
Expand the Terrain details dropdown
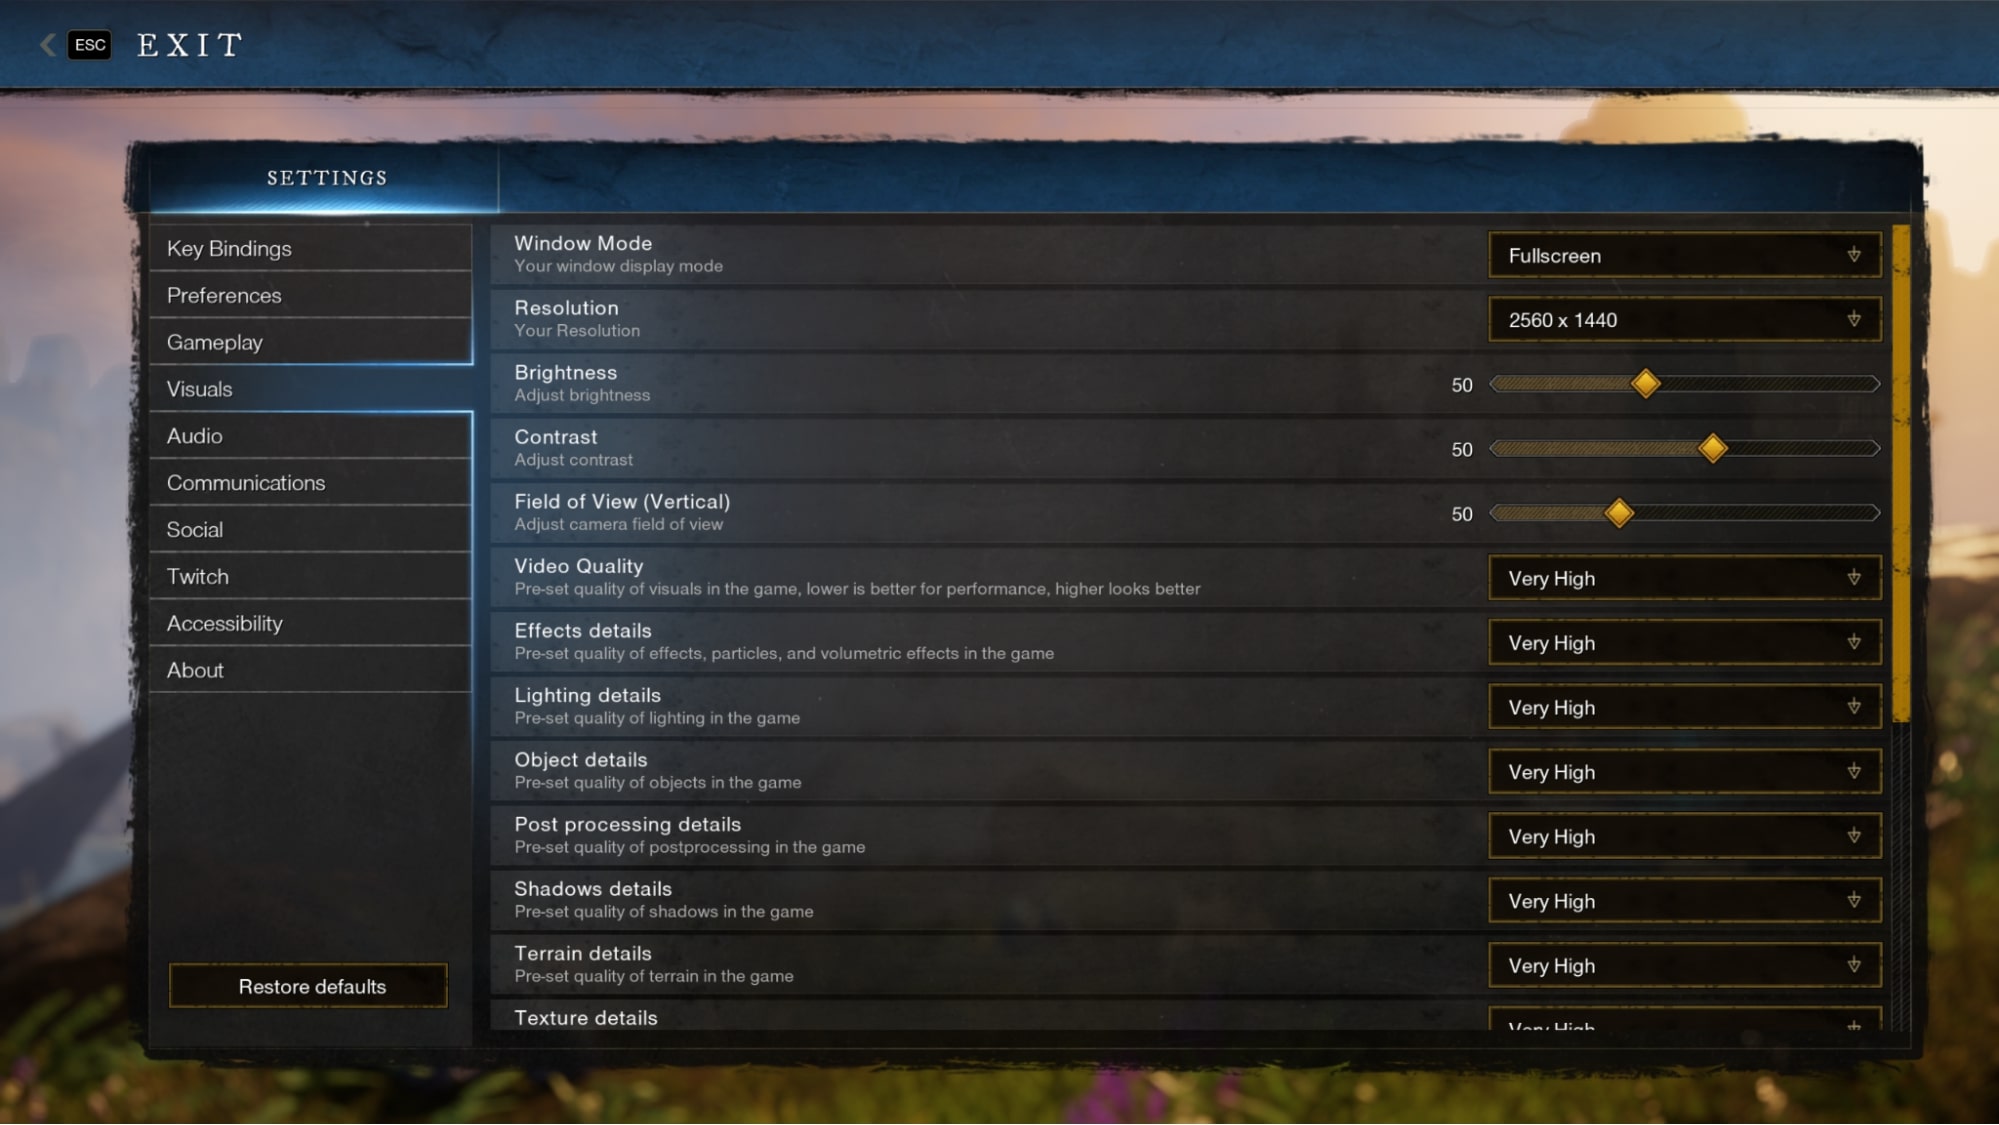(x=1685, y=964)
